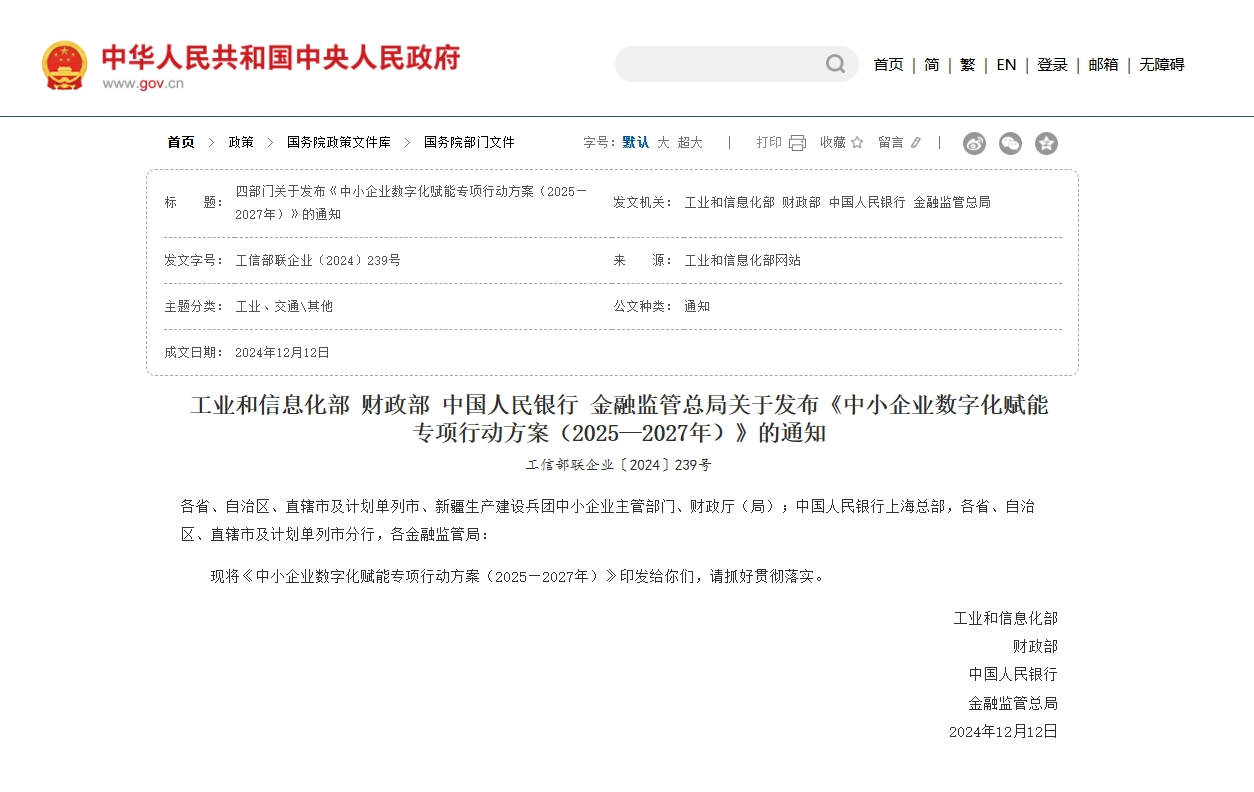Share via WeChat icon

click(x=1010, y=144)
